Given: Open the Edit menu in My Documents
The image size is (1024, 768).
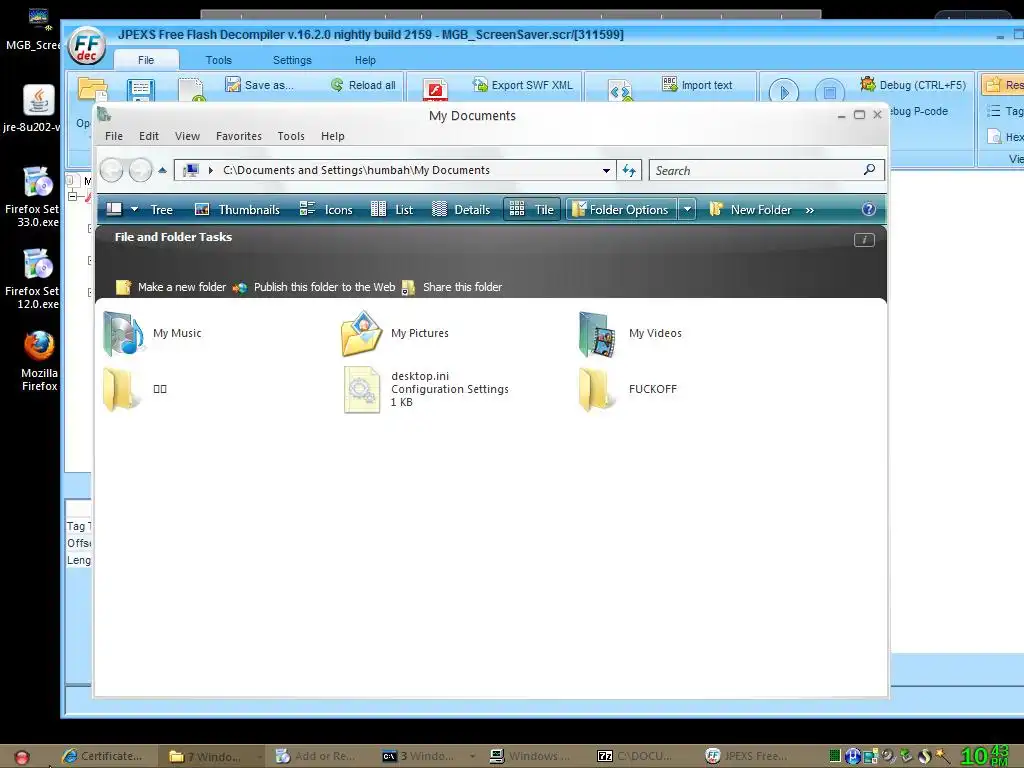Looking at the screenshot, I should coord(148,136).
